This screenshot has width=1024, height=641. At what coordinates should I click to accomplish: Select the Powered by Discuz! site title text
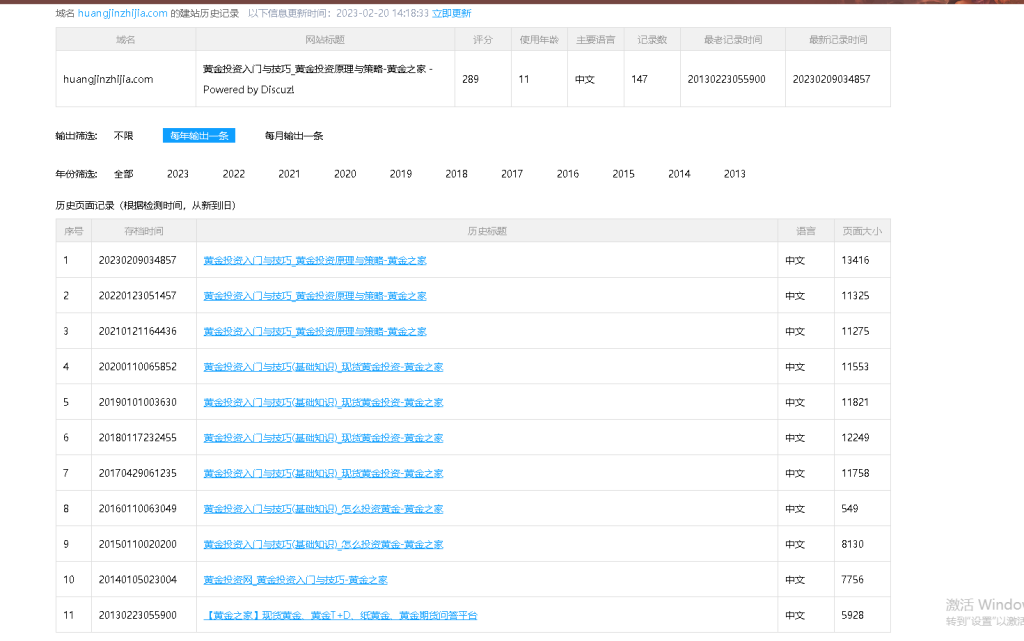pos(248,89)
